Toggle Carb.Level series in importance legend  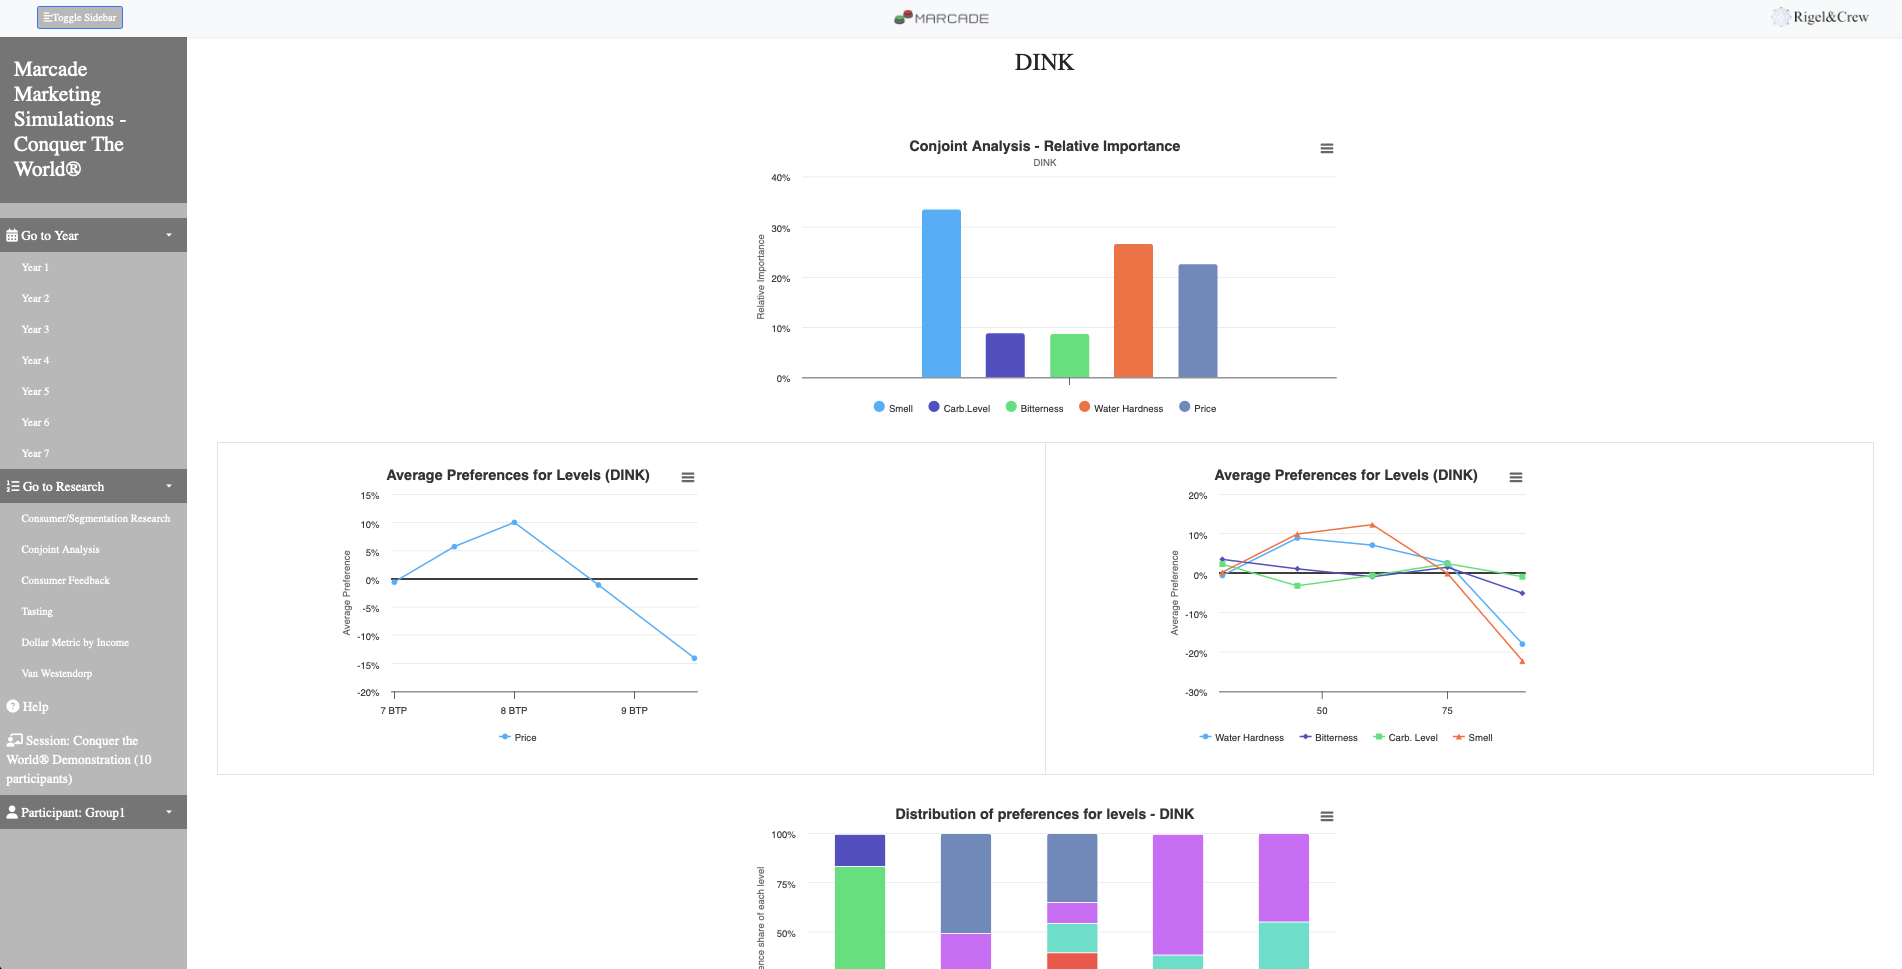point(959,408)
